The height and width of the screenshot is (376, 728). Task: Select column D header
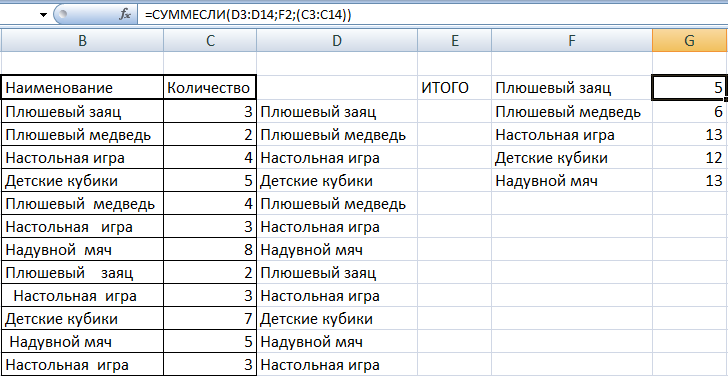pyautogui.click(x=337, y=41)
